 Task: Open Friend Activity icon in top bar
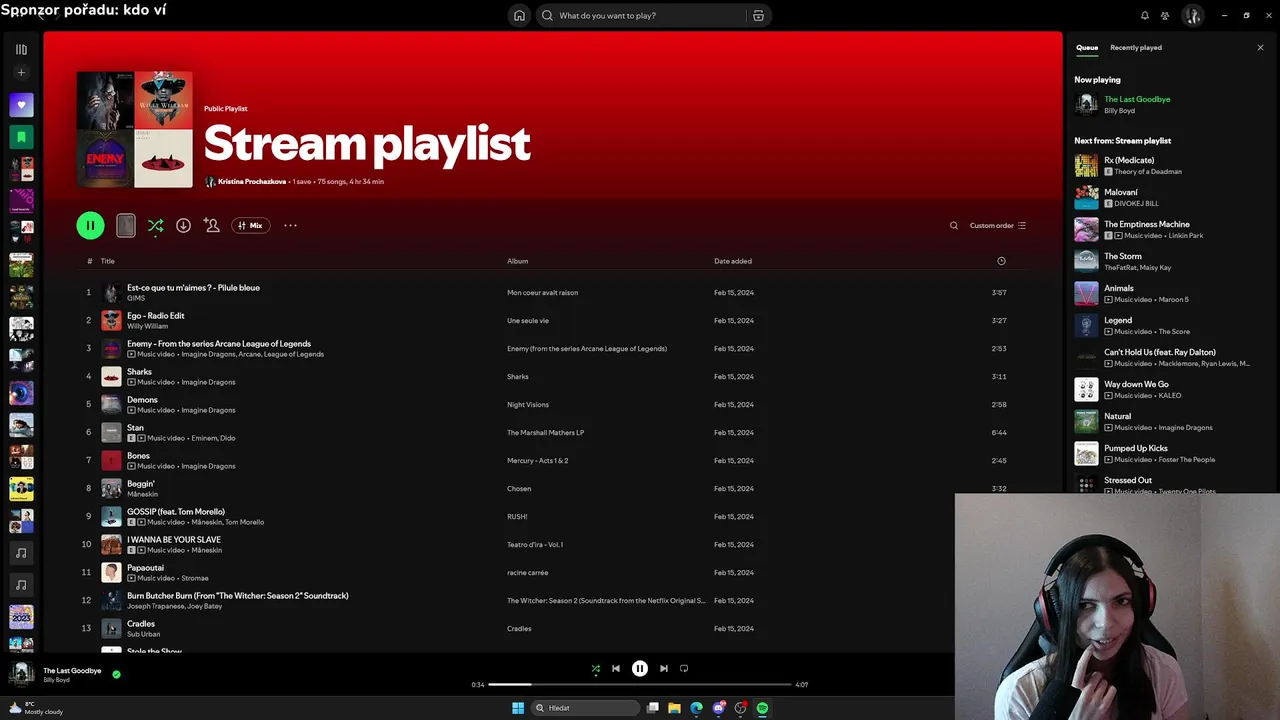click(x=1165, y=16)
